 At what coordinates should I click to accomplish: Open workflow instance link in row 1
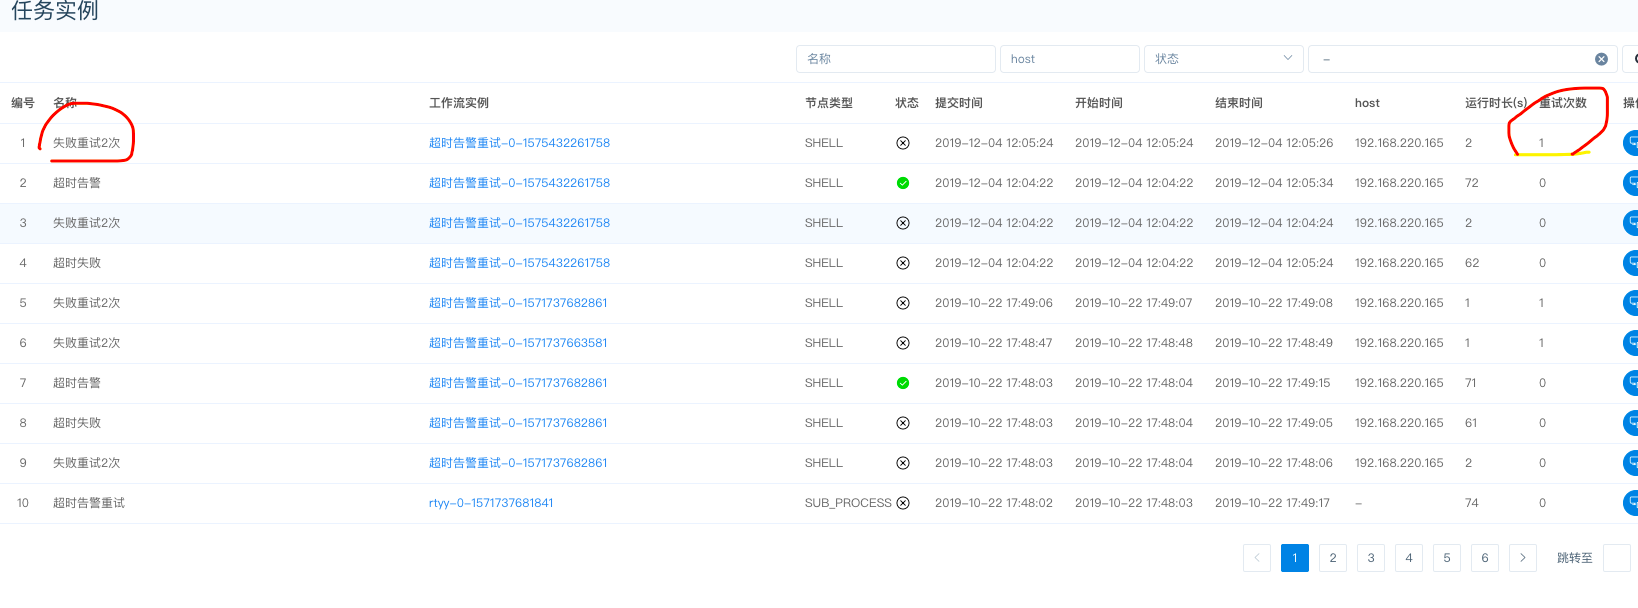tap(519, 143)
